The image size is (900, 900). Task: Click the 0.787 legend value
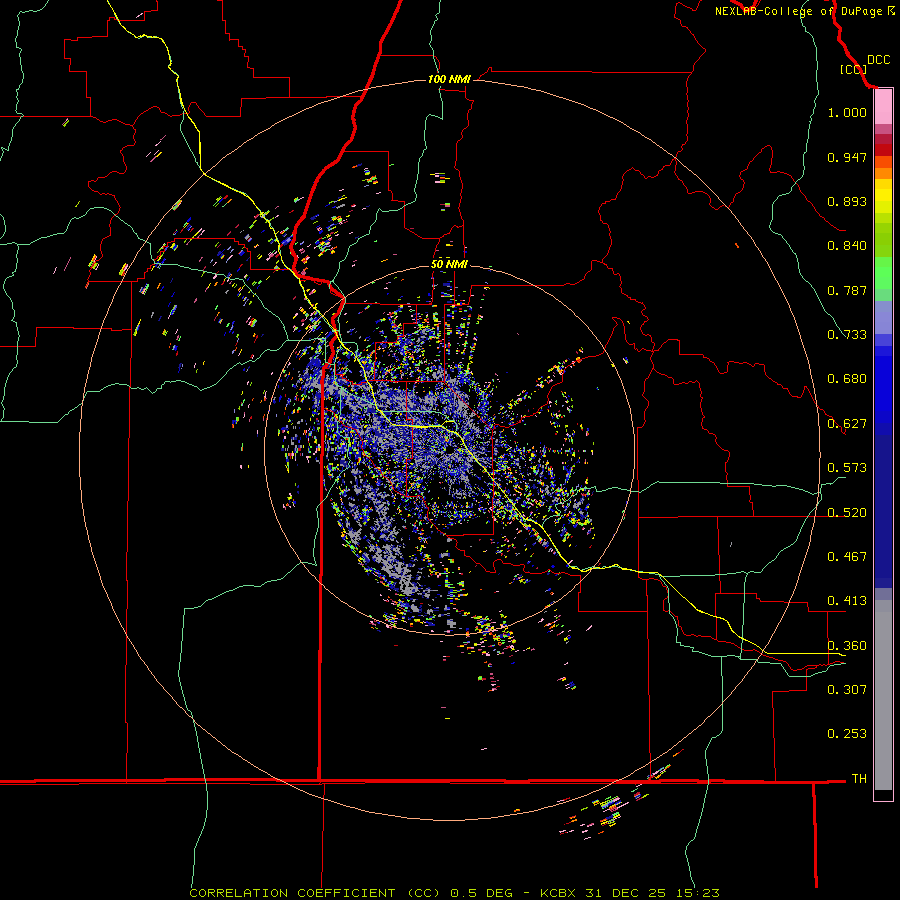[847, 290]
